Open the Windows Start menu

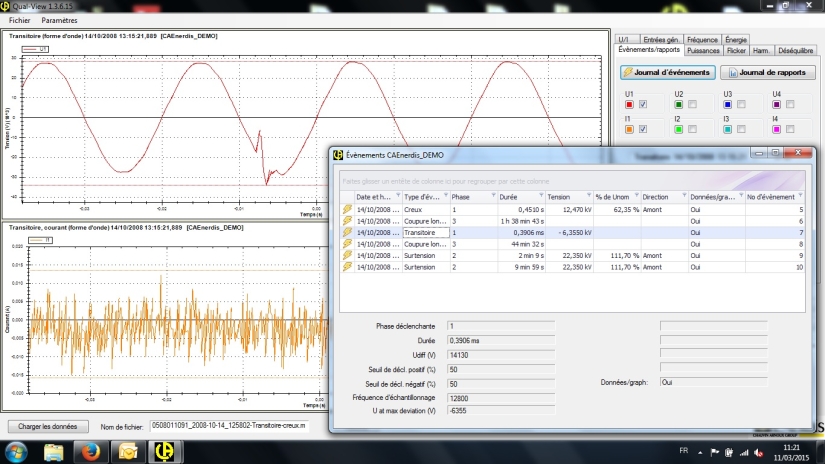pyautogui.click(x=16, y=452)
